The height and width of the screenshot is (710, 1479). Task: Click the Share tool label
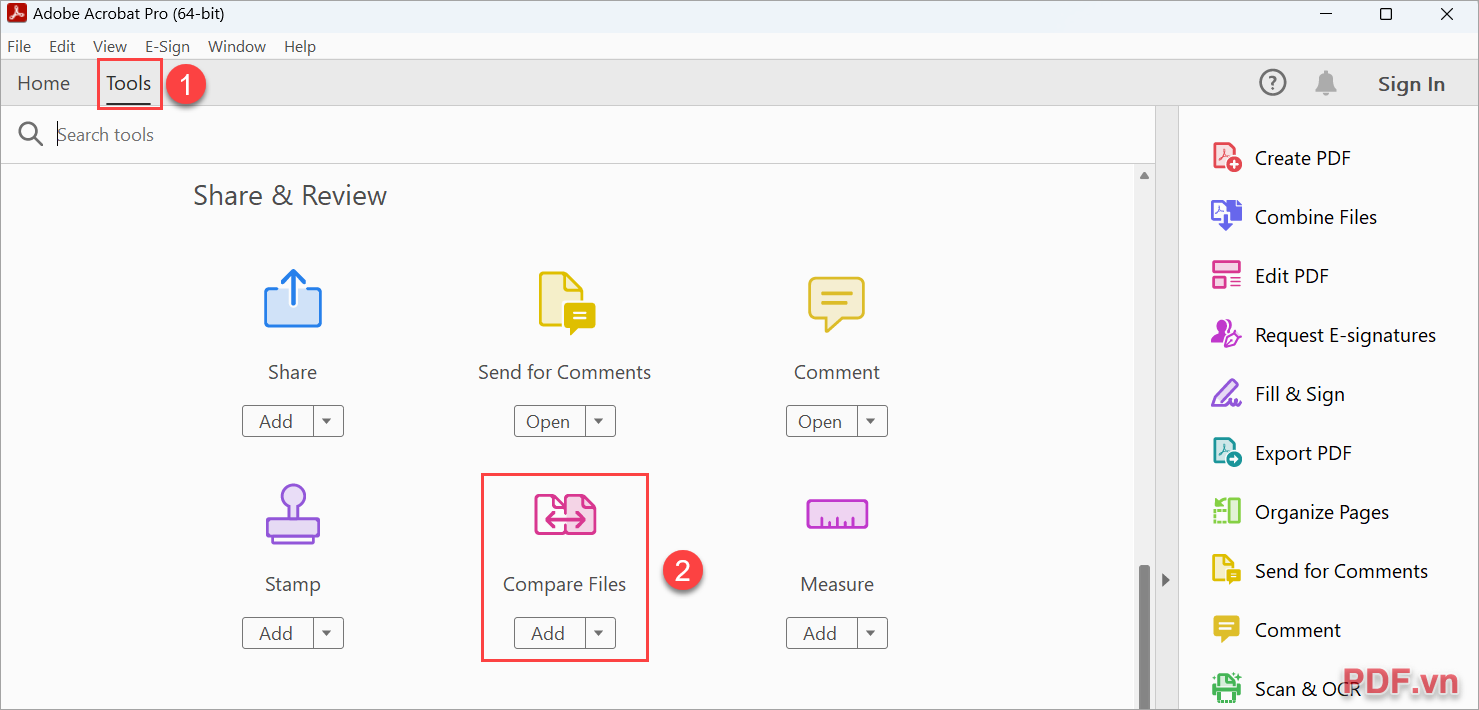(x=292, y=372)
